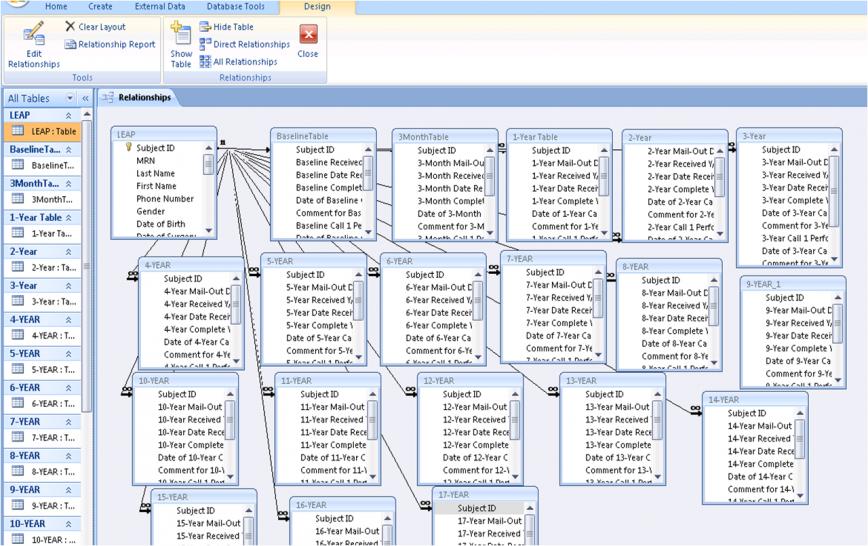Select Subject ID field in 17-YEAR table
Image resolution: width=868 pixels, height=546 pixels.
click(x=476, y=508)
